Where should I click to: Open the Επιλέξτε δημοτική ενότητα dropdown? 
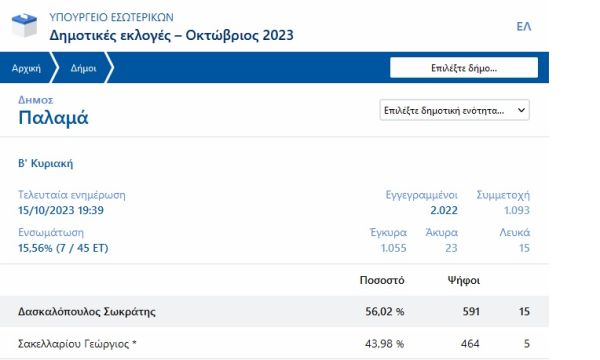[x=455, y=110]
